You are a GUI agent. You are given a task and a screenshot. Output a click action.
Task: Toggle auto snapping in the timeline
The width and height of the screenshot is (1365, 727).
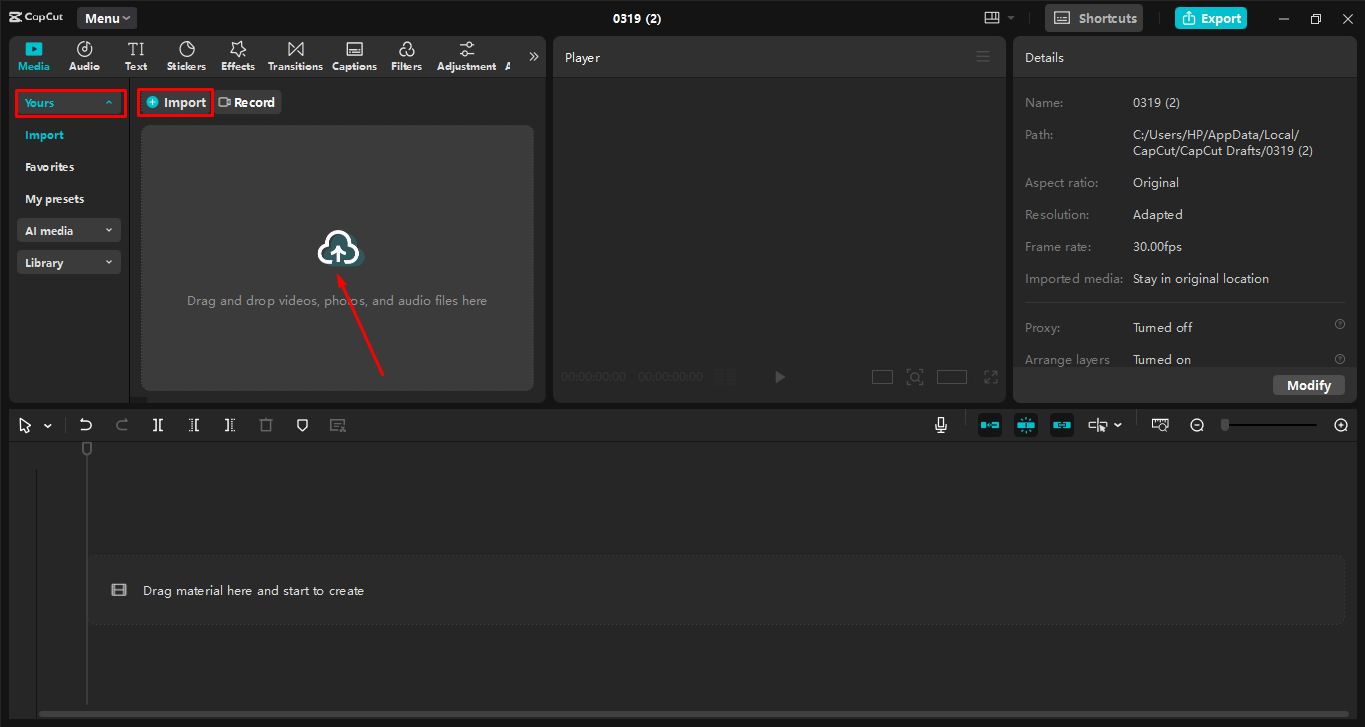pos(1025,424)
